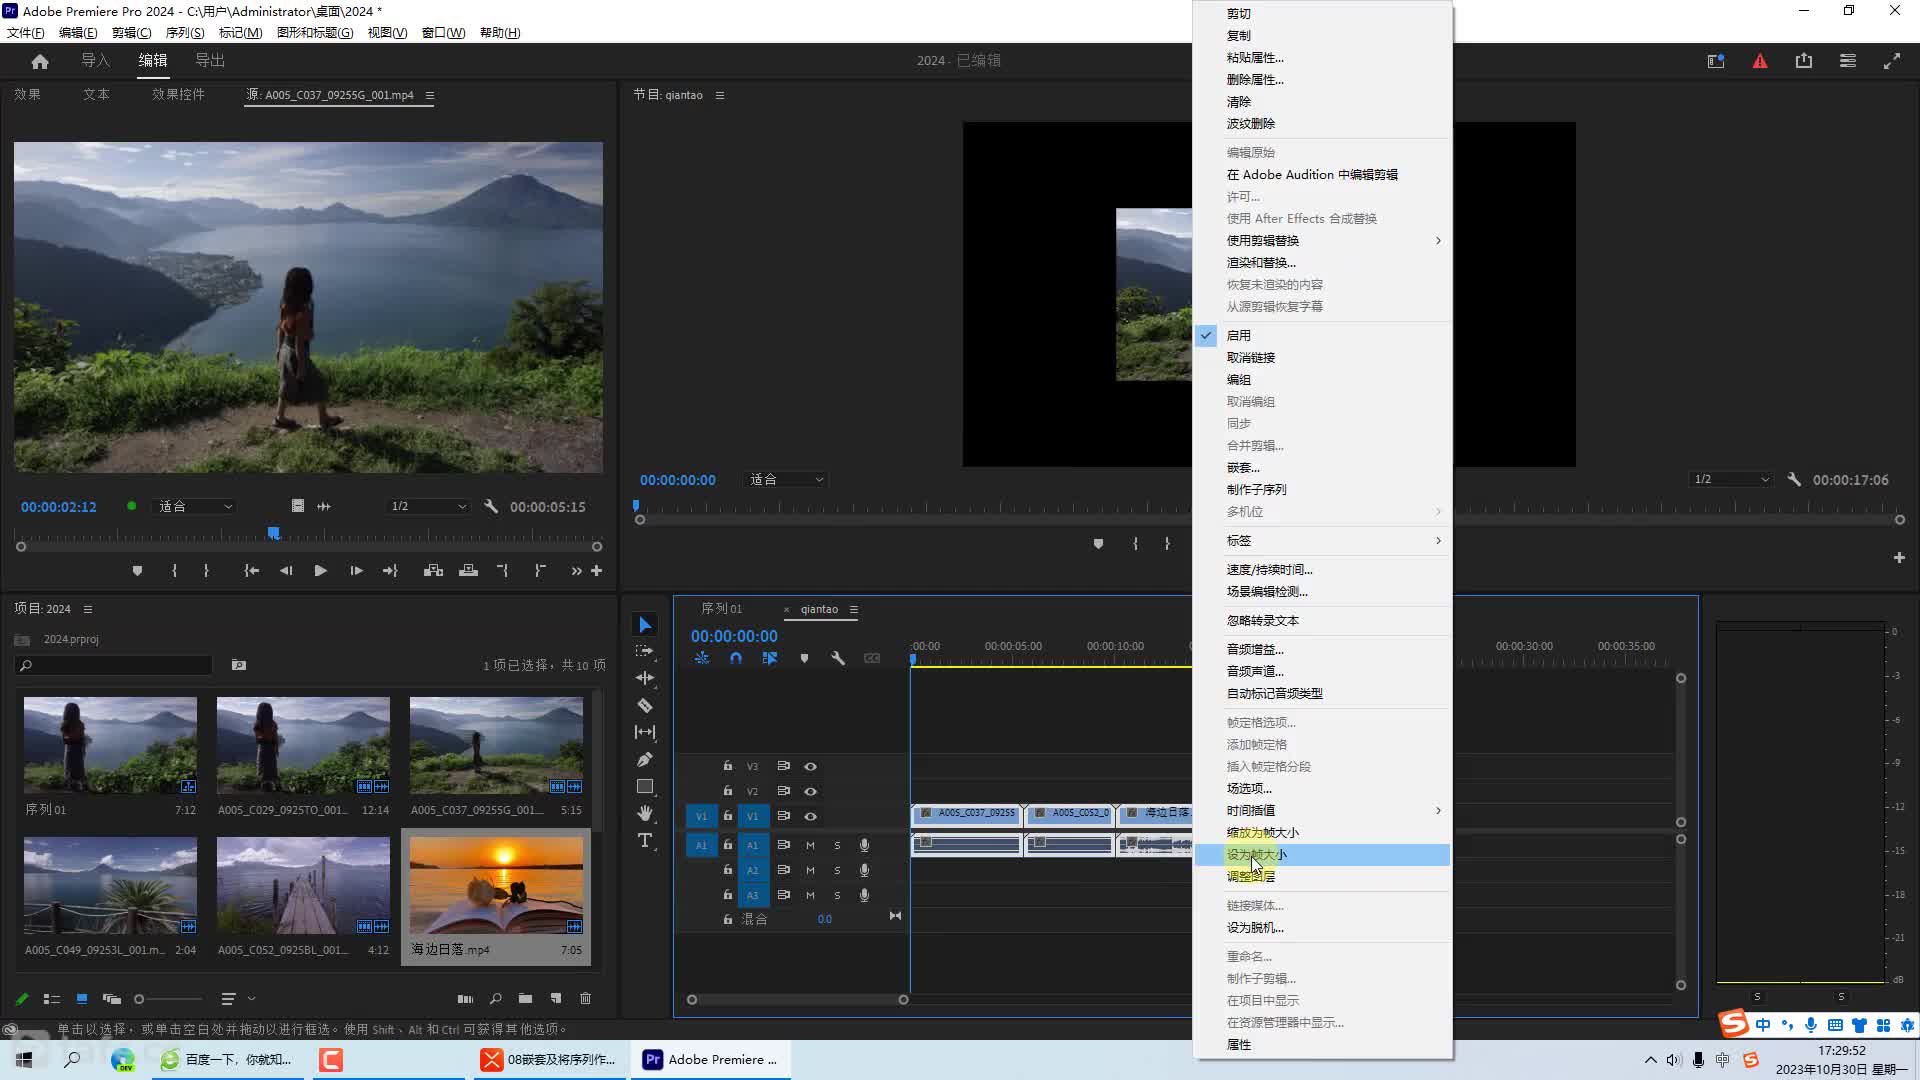Go to the Home screen icon
The width and height of the screenshot is (1920, 1080).
click(x=40, y=61)
